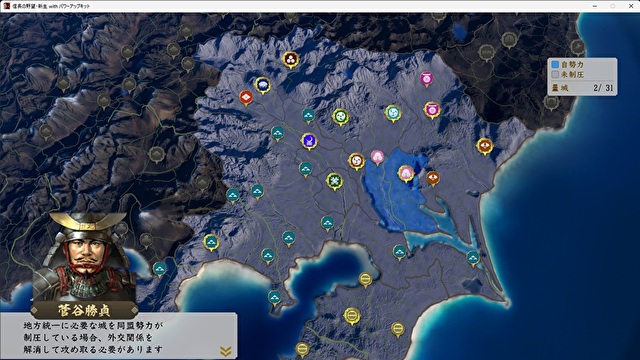Screen dimensions: 640x360
Task: Select the teal gold-ringed castle on the southwest coast
Action: 211,242
